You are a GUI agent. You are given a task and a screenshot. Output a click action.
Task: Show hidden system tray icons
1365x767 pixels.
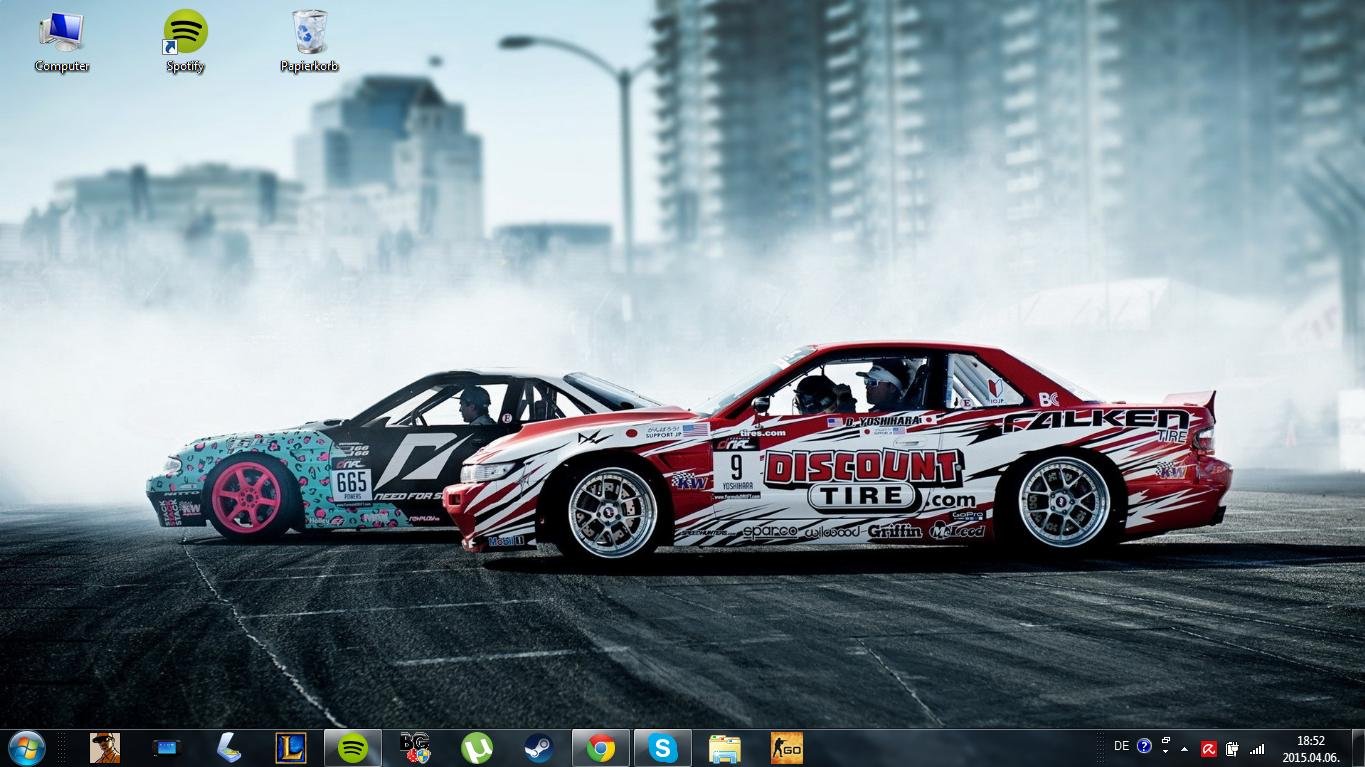1185,749
